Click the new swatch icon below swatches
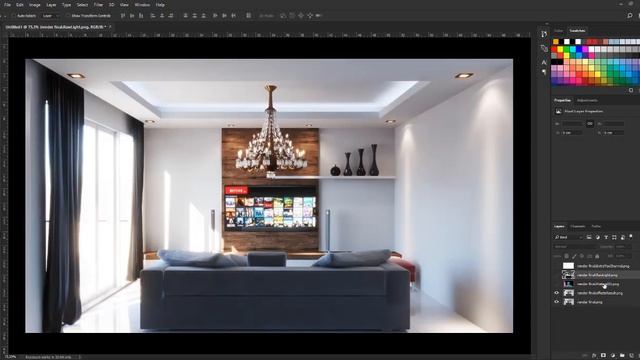 (x=631, y=90)
